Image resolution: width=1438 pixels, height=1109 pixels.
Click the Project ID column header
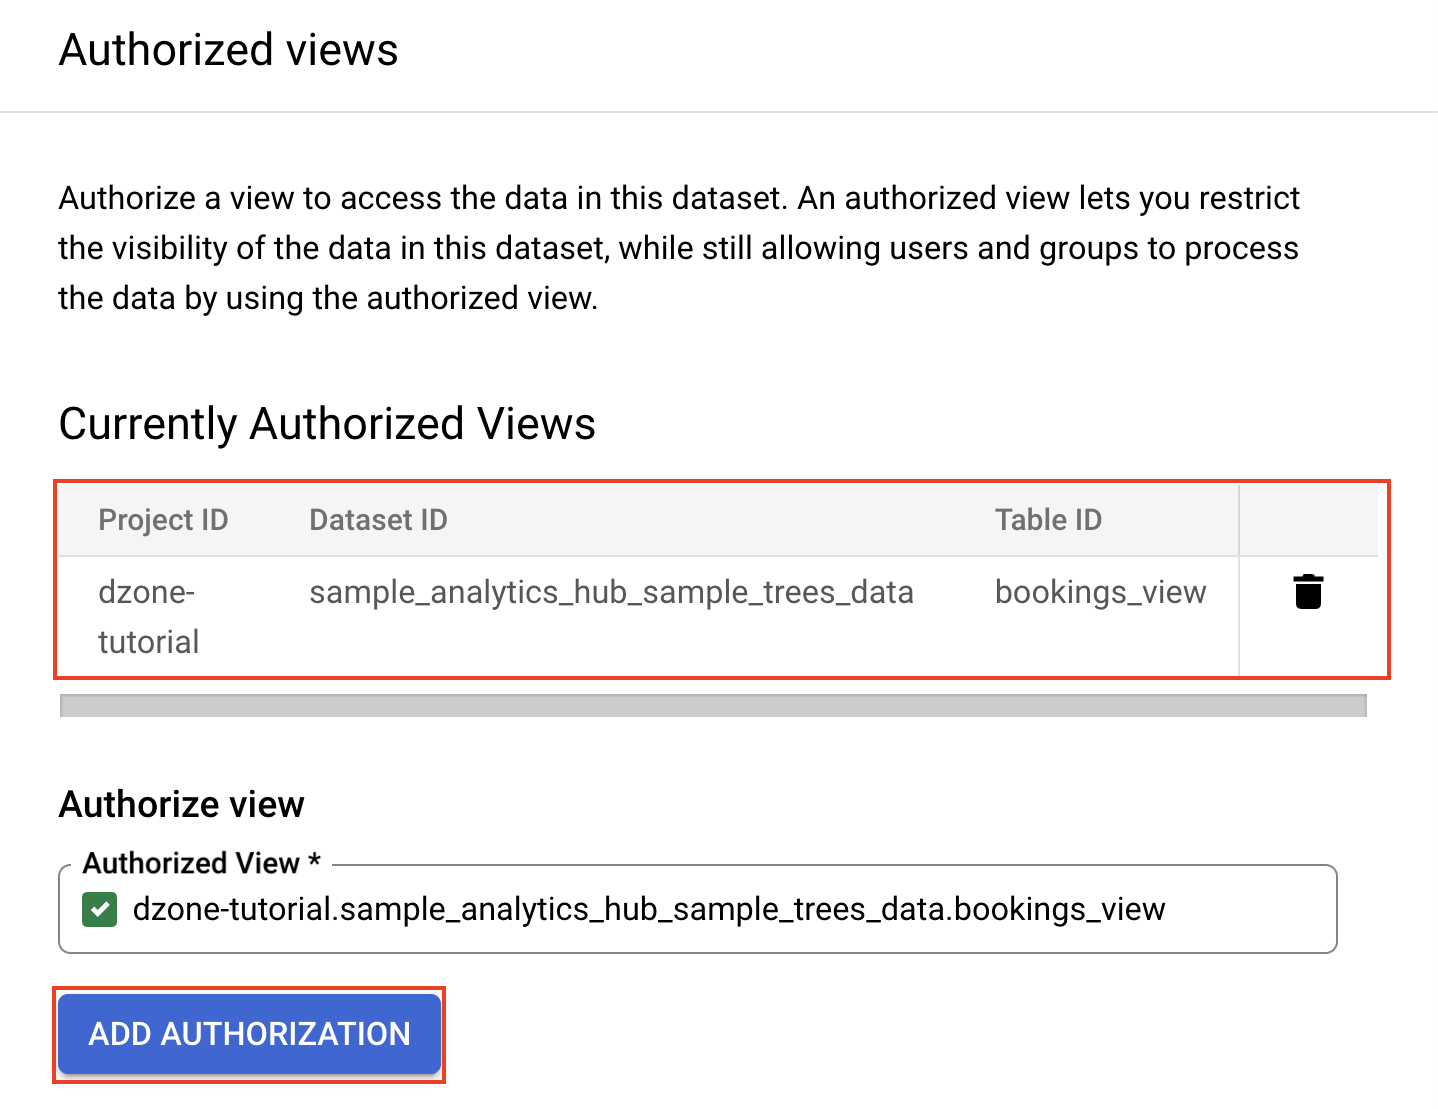click(x=163, y=519)
